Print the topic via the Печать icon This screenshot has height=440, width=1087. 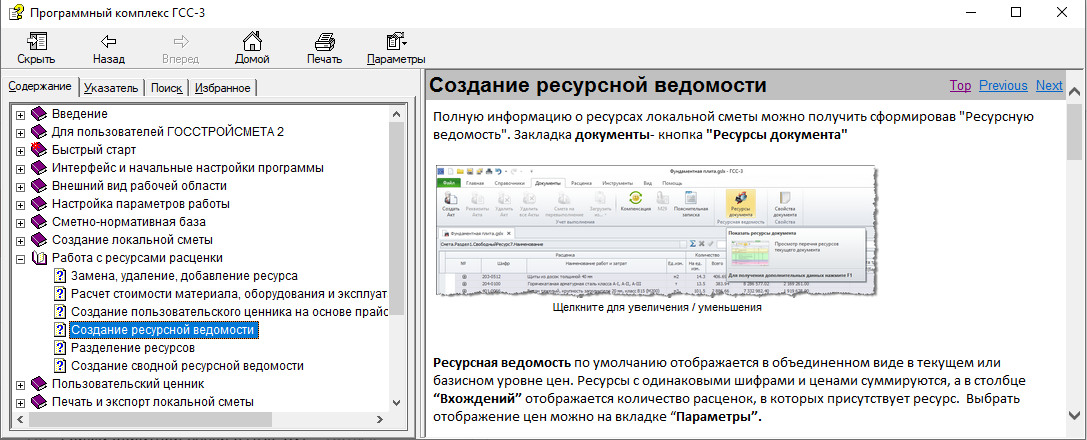tap(324, 40)
